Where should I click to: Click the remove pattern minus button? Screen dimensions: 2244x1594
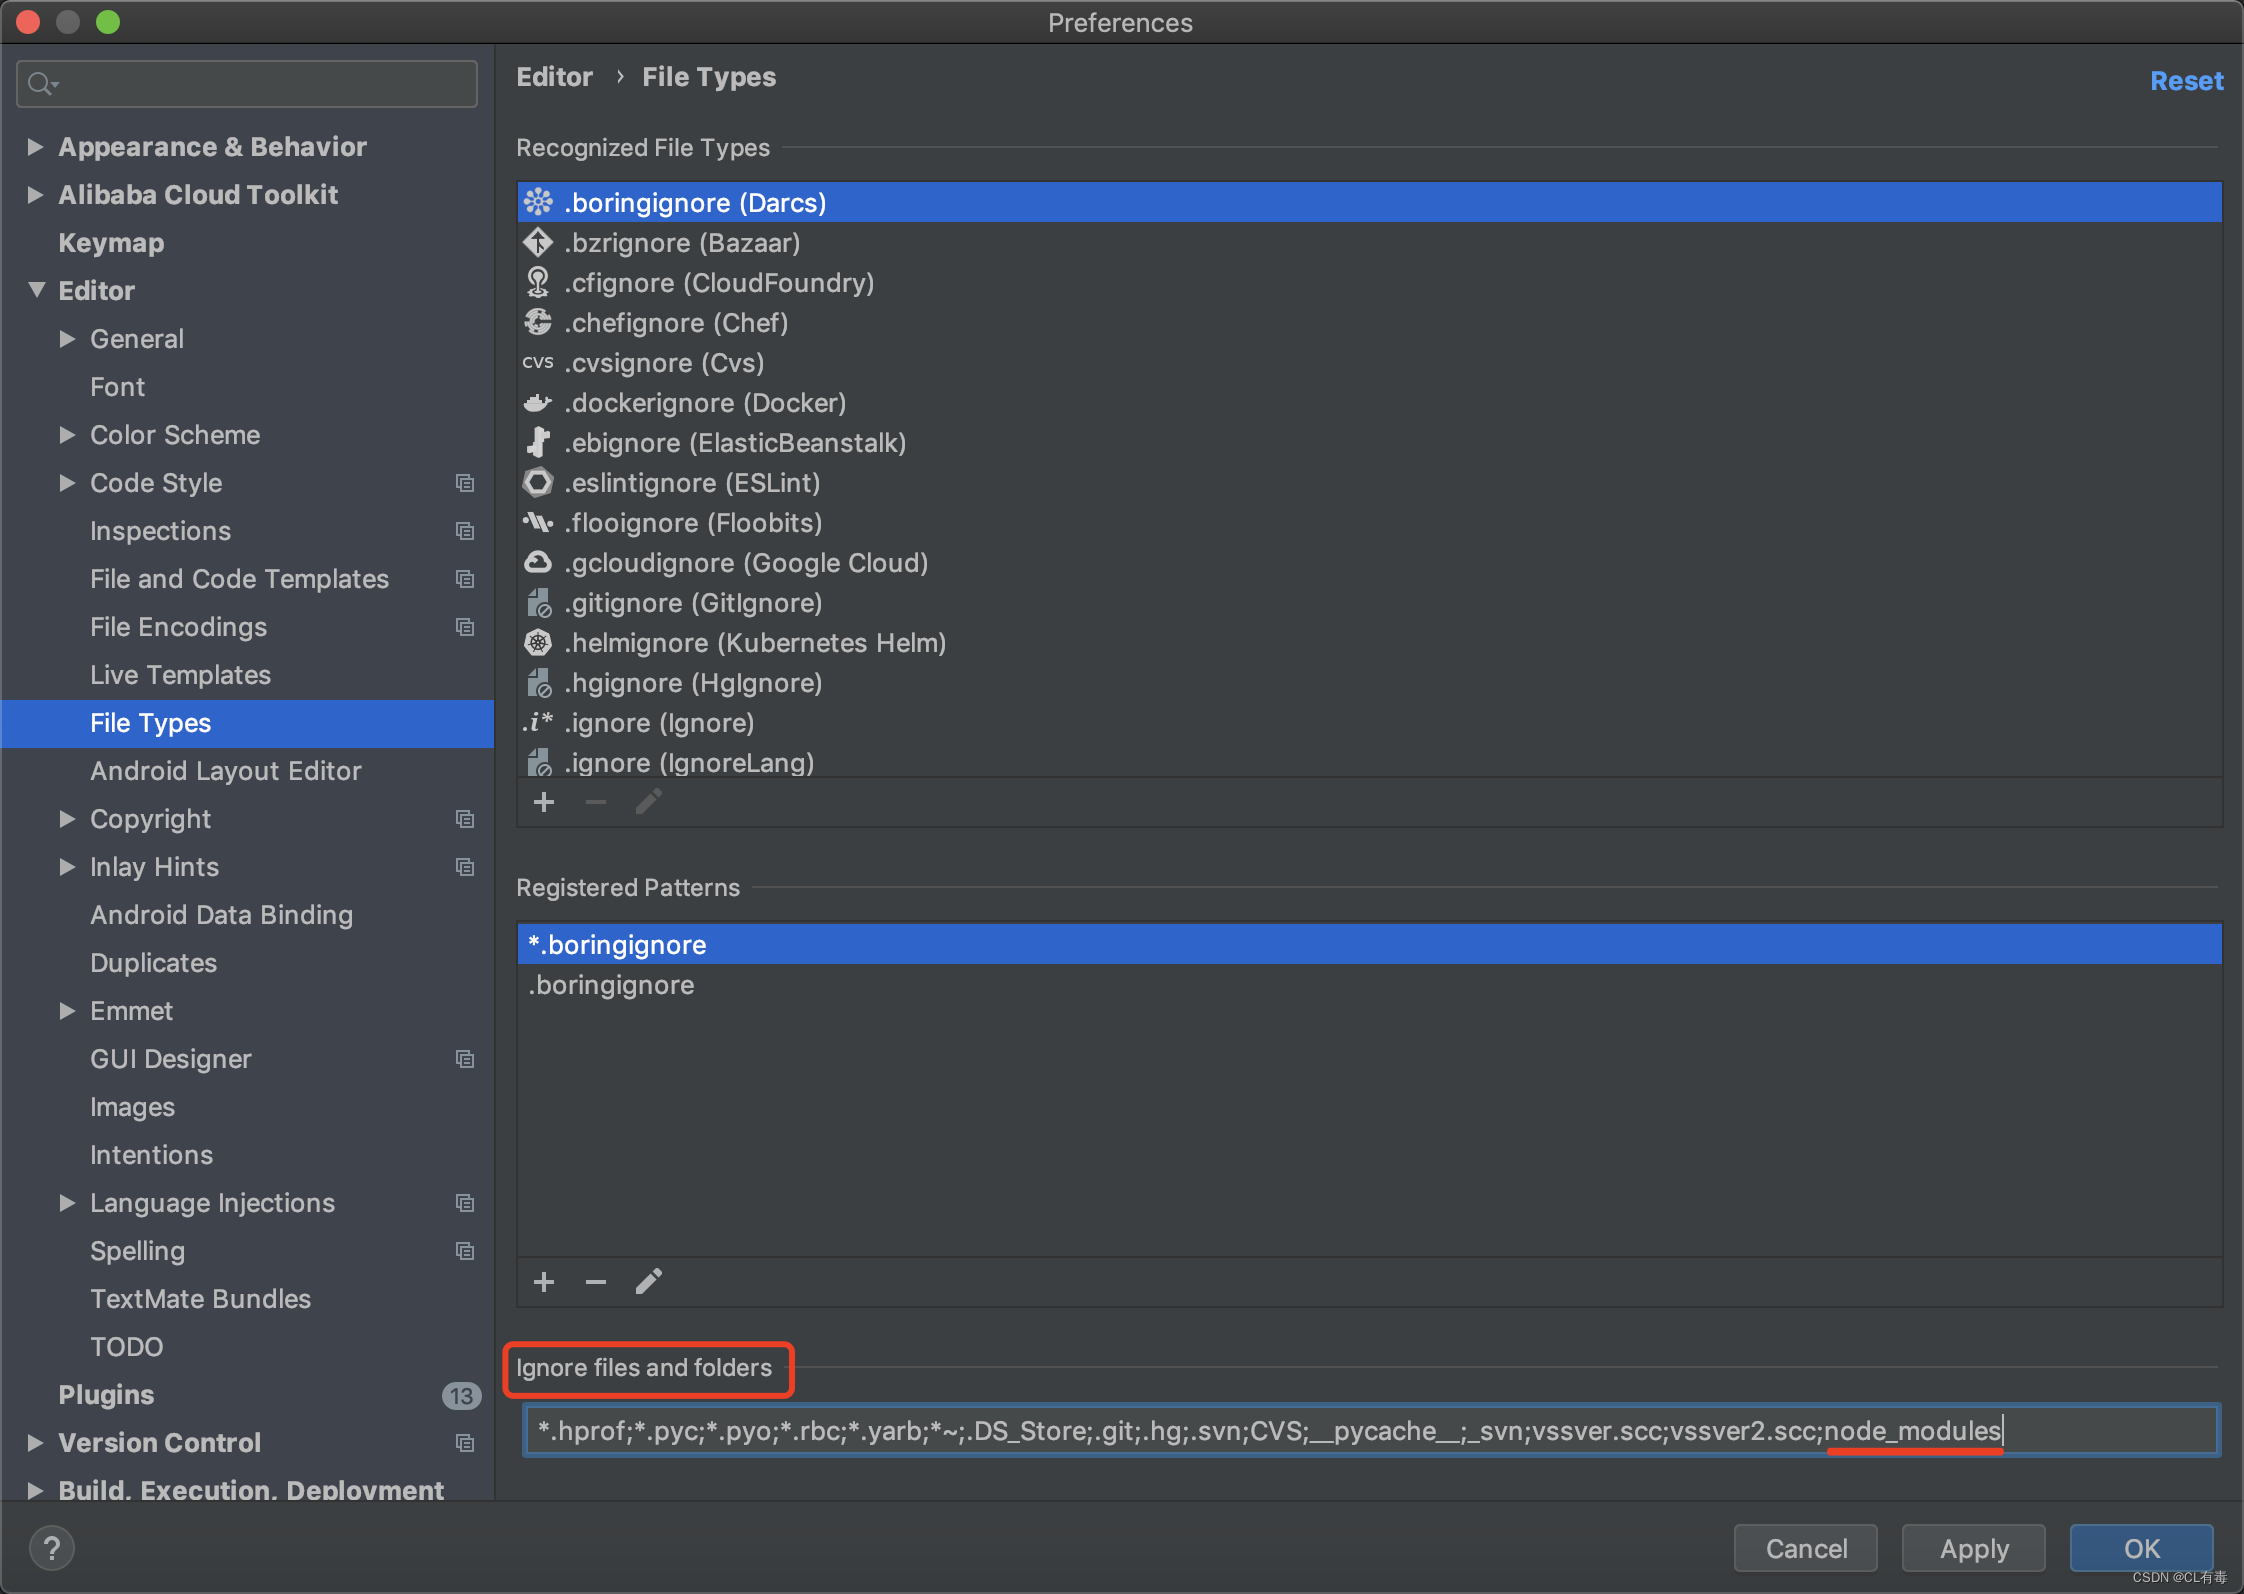[595, 1283]
